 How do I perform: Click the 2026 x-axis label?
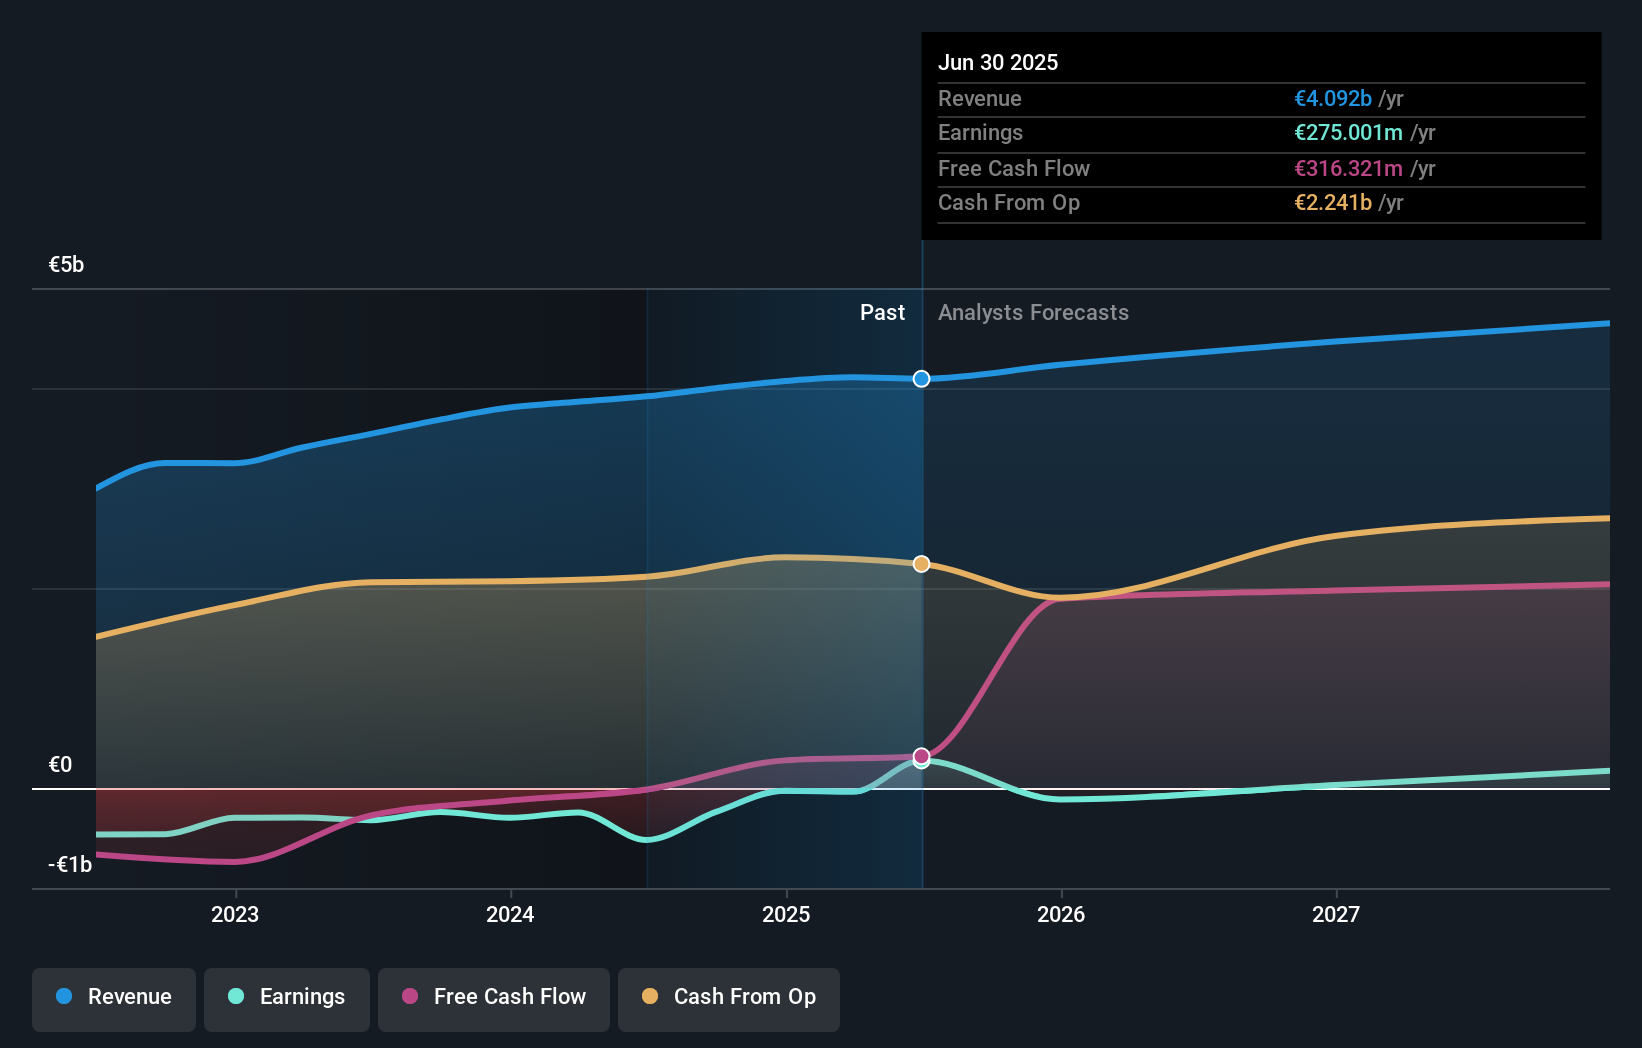[x=1061, y=914]
